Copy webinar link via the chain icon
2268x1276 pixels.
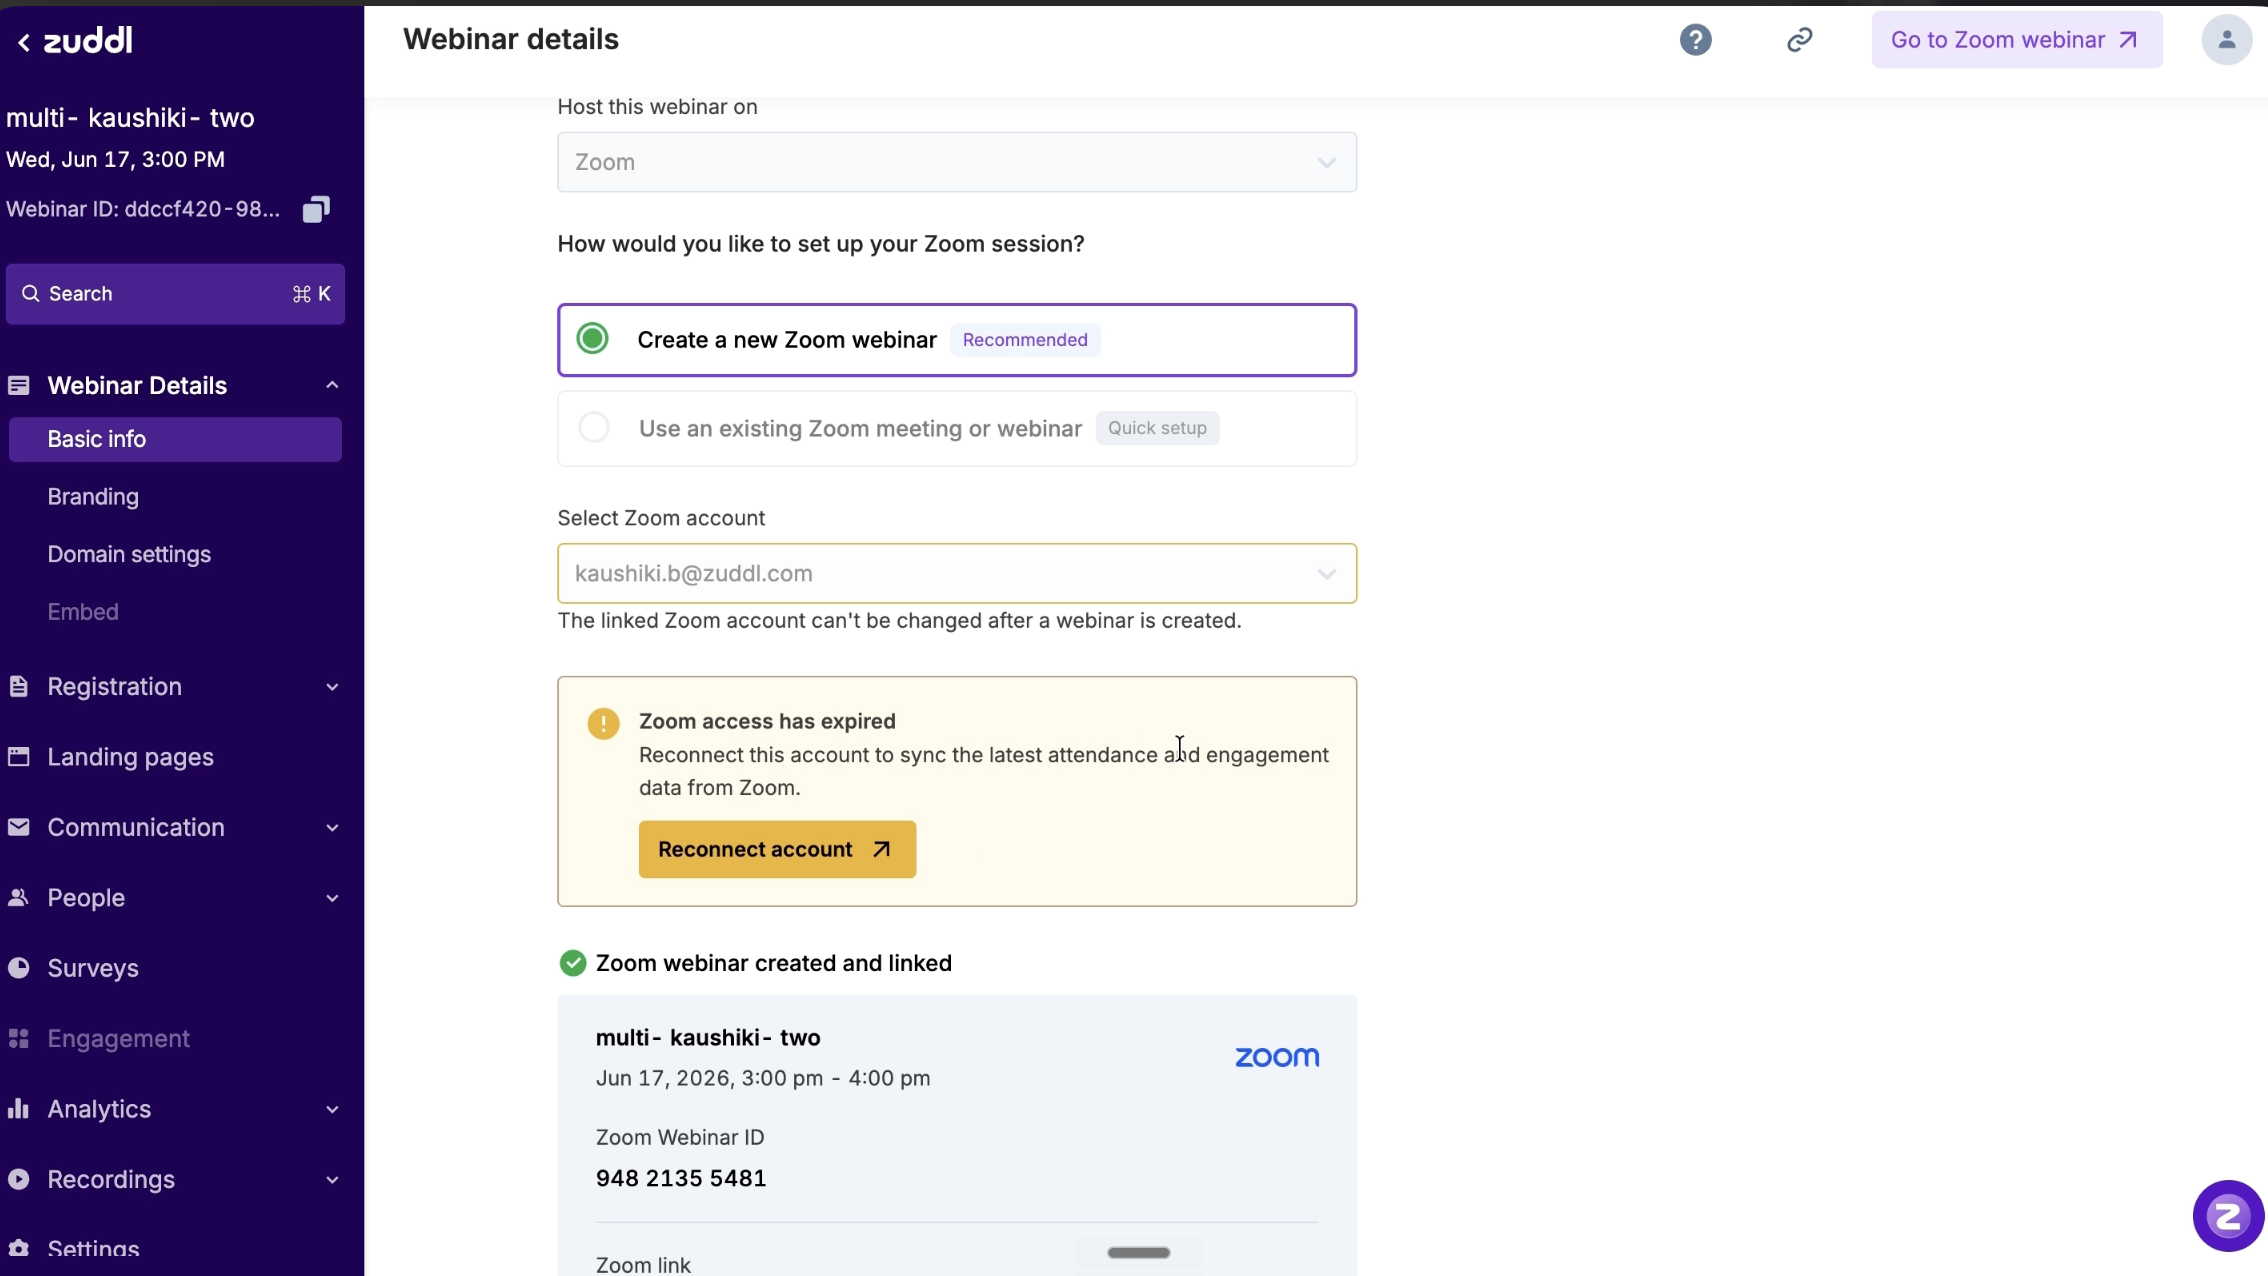pyautogui.click(x=1799, y=40)
